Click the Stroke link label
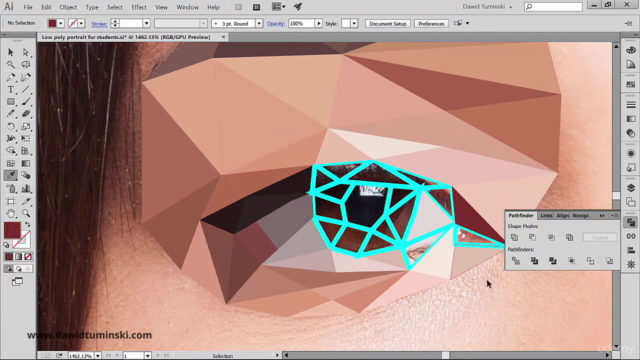This screenshot has width=640, height=360. (x=99, y=24)
